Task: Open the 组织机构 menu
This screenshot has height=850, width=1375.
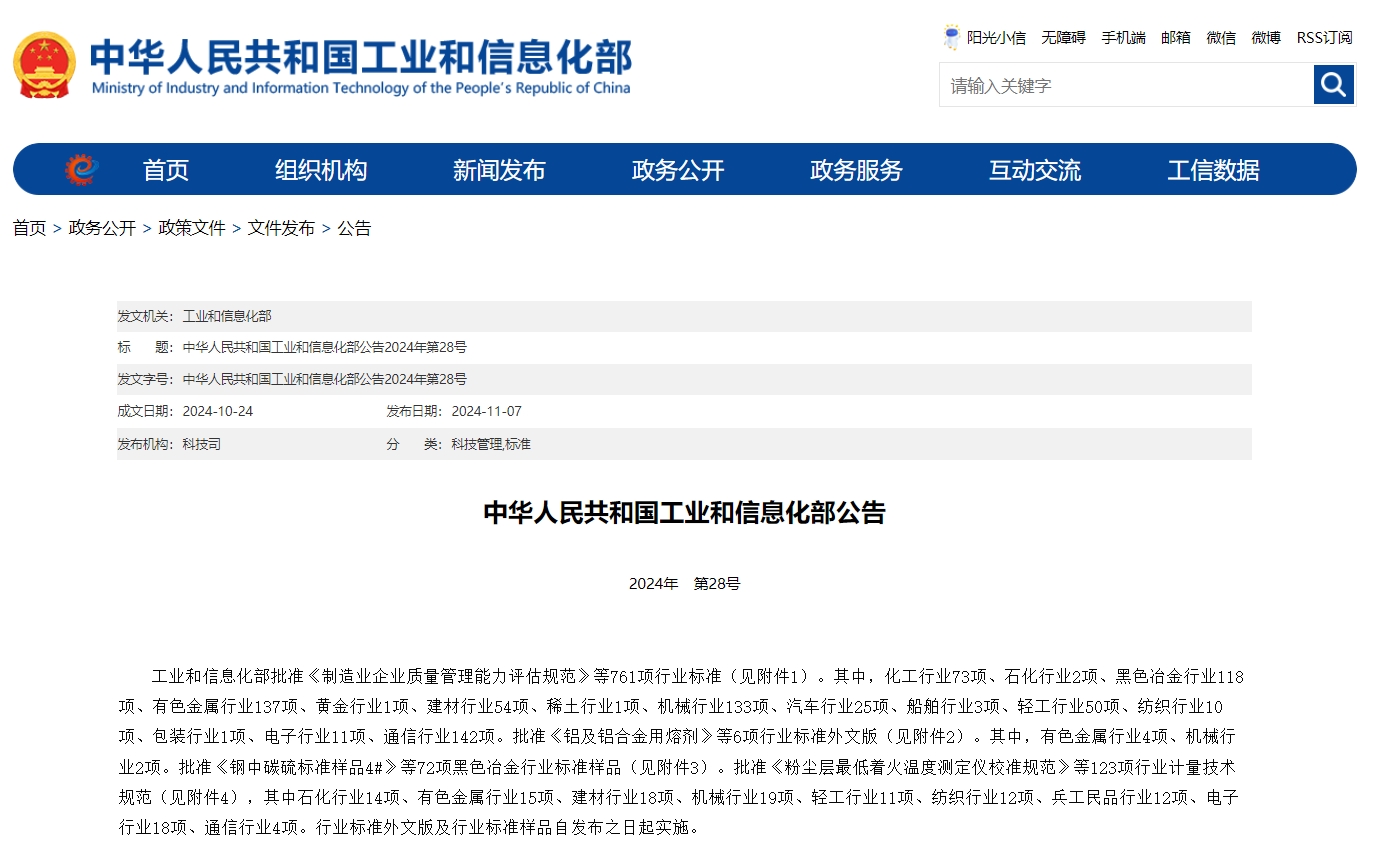Action: (321, 170)
